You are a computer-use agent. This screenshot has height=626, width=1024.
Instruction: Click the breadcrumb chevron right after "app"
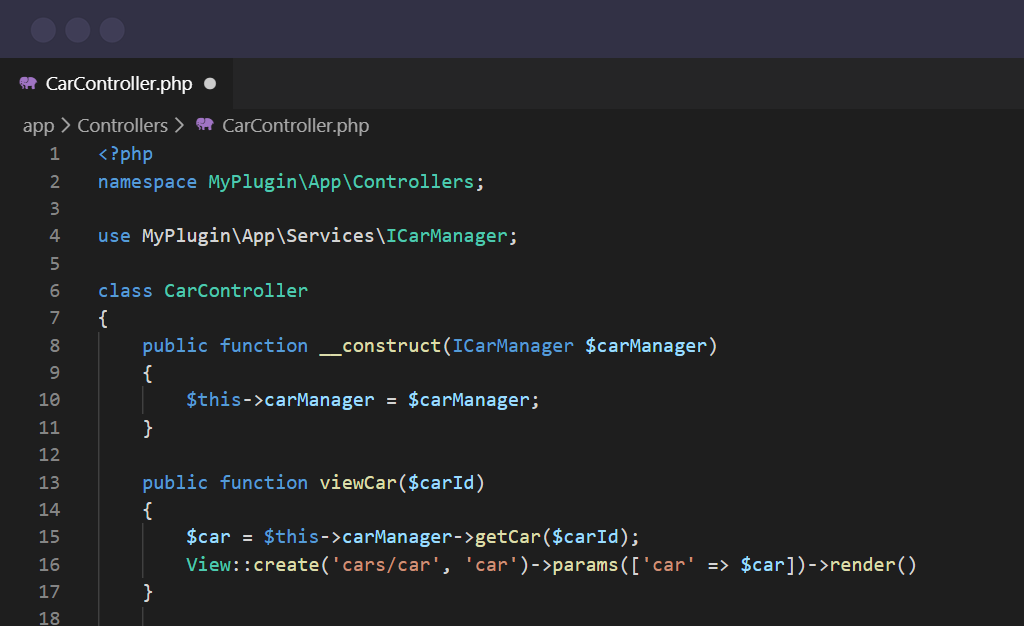65,126
